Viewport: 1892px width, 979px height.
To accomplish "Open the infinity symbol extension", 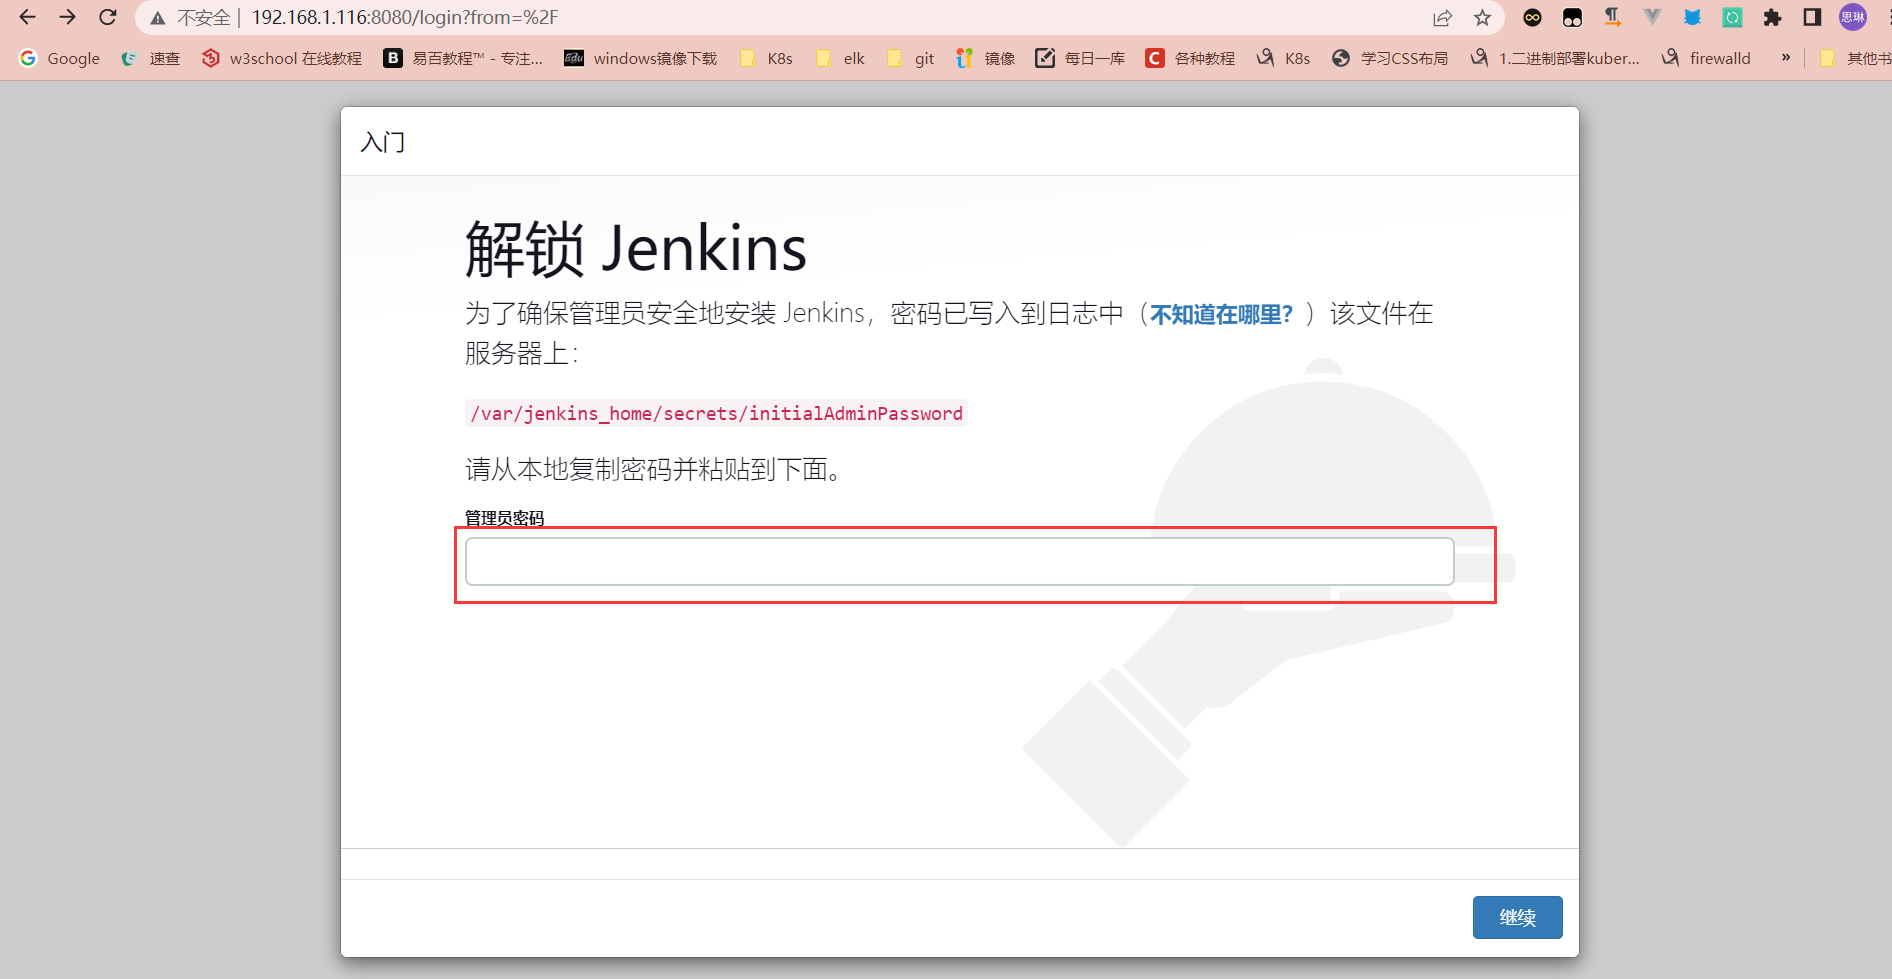I will pyautogui.click(x=1532, y=17).
